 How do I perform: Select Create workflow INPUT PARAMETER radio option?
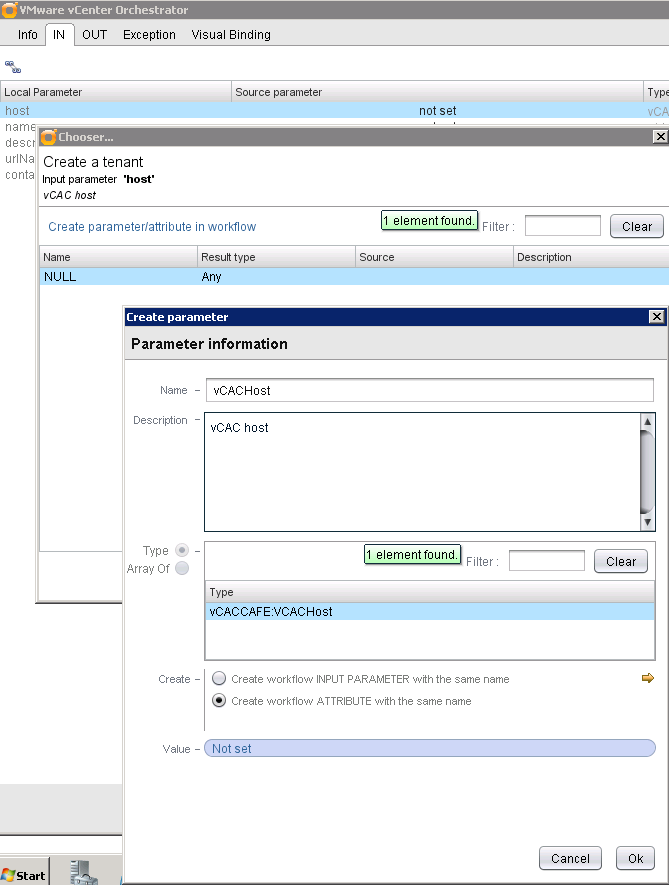click(219, 678)
